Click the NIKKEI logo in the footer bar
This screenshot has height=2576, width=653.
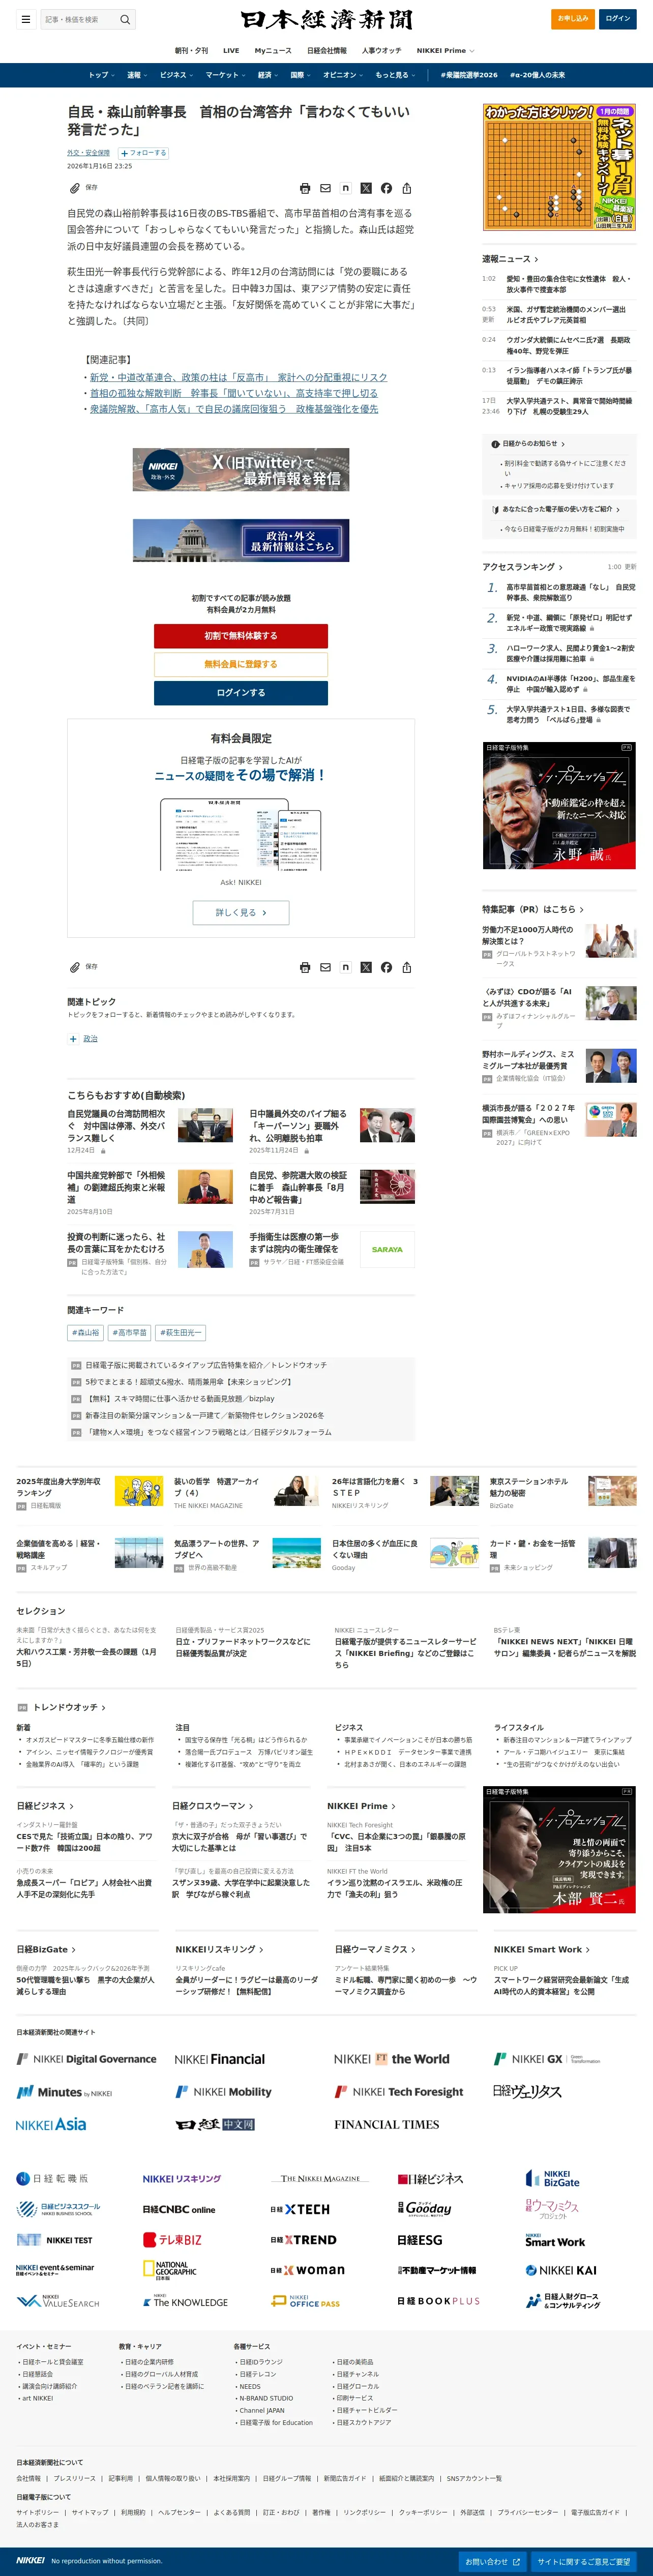[30, 2560]
